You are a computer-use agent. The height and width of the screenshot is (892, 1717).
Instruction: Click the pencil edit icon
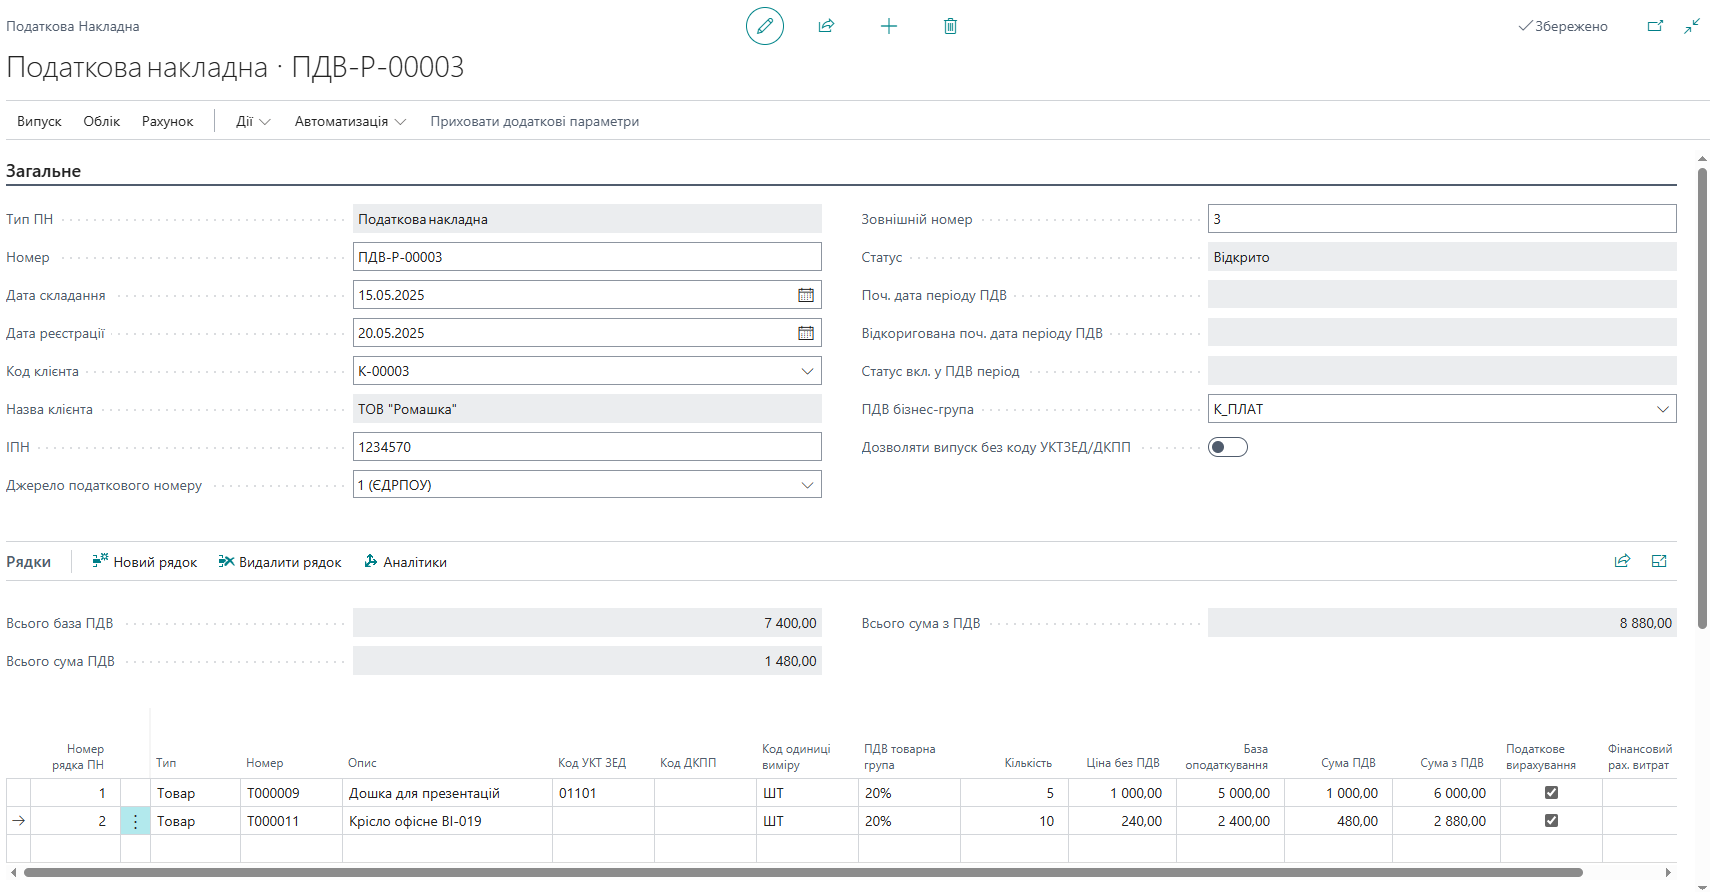click(x=764, y=26)
